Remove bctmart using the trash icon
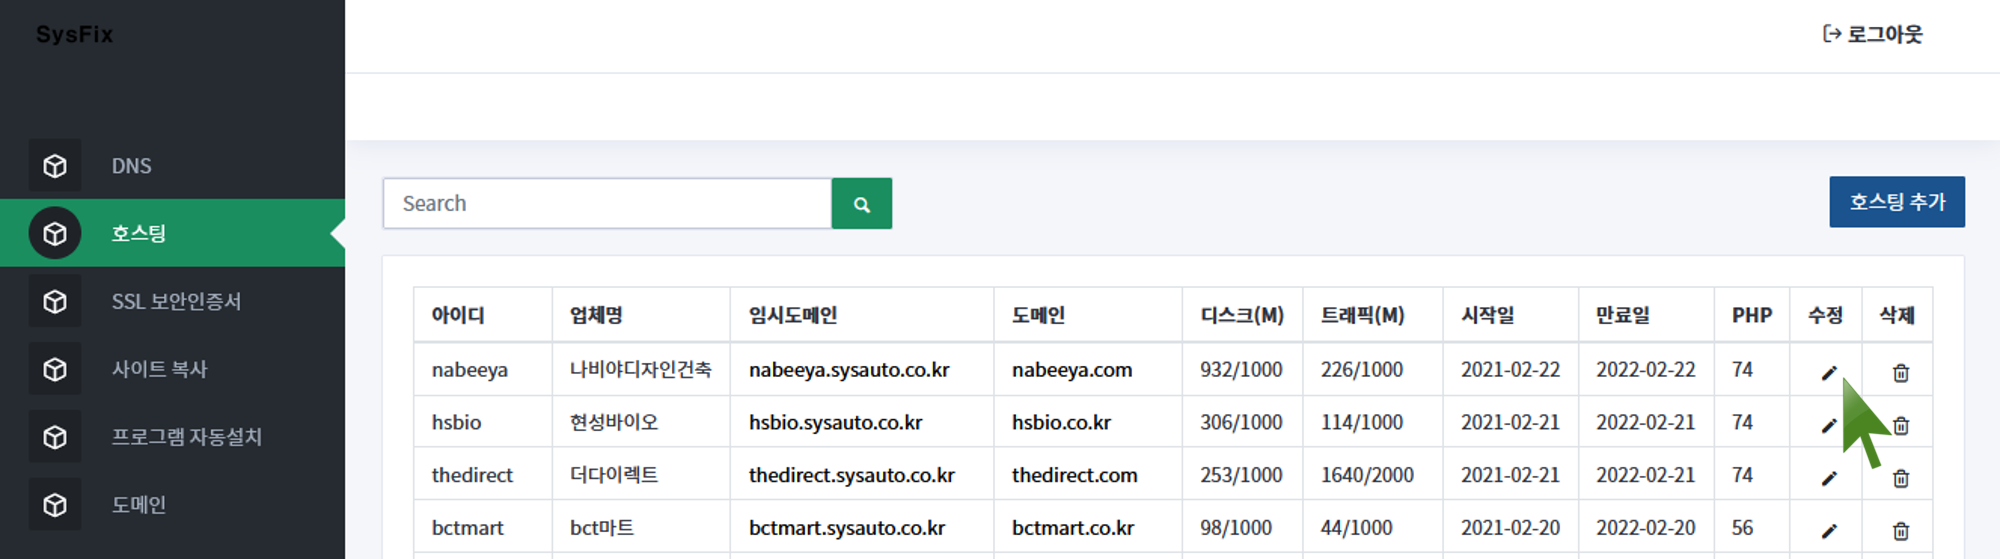The image size is (2000, 559). click(1900, 531)
